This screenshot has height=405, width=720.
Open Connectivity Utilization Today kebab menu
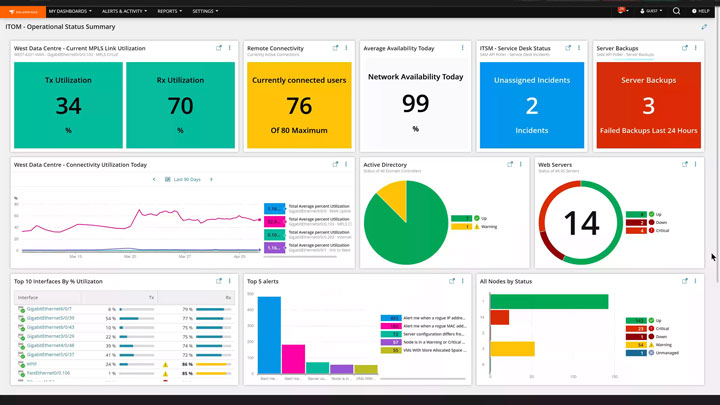point(346,164)
